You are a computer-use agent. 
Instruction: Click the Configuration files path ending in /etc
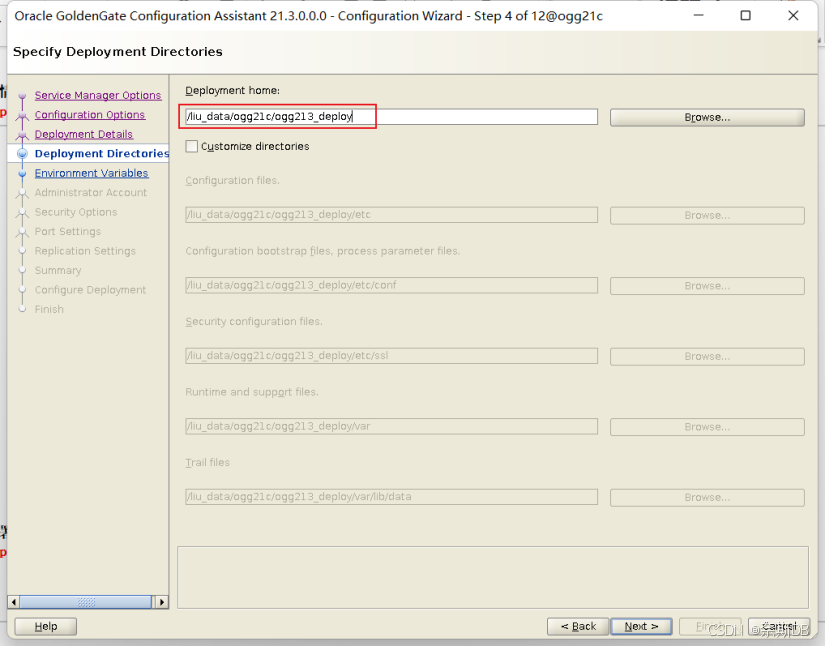pyautogui.click(x=391, y=215)
